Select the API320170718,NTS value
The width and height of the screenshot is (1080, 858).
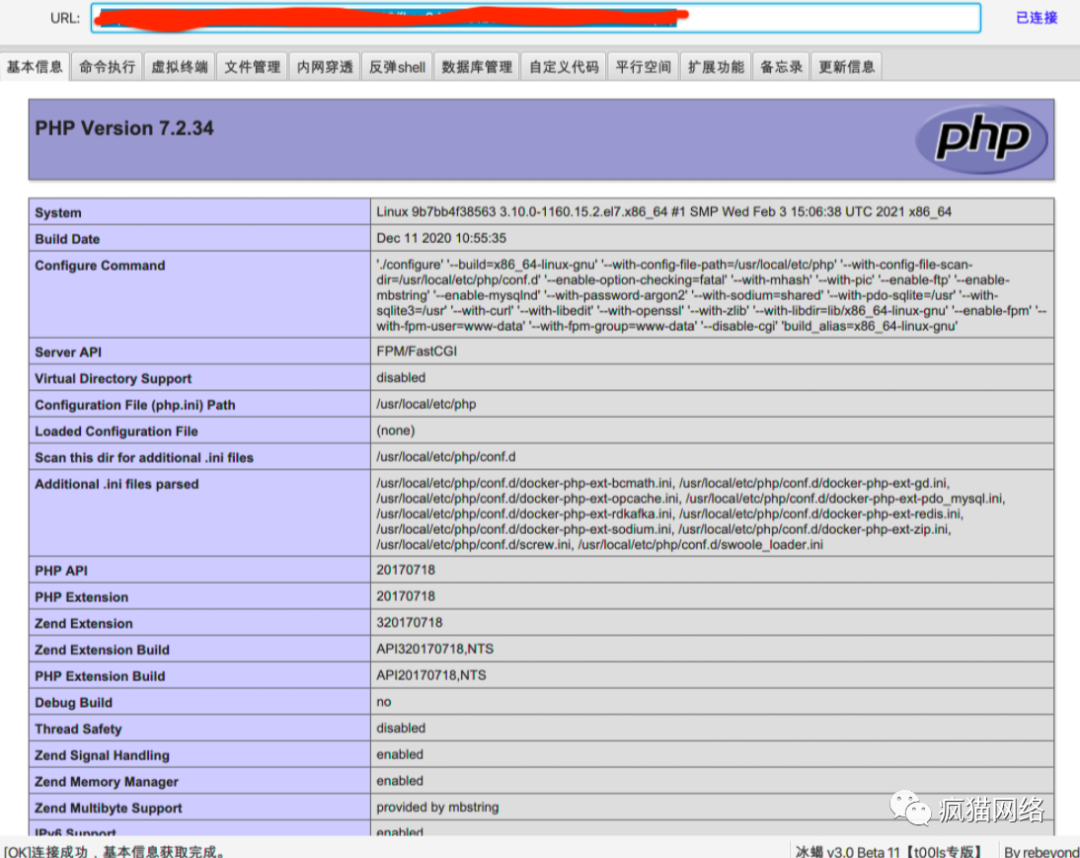435,649
